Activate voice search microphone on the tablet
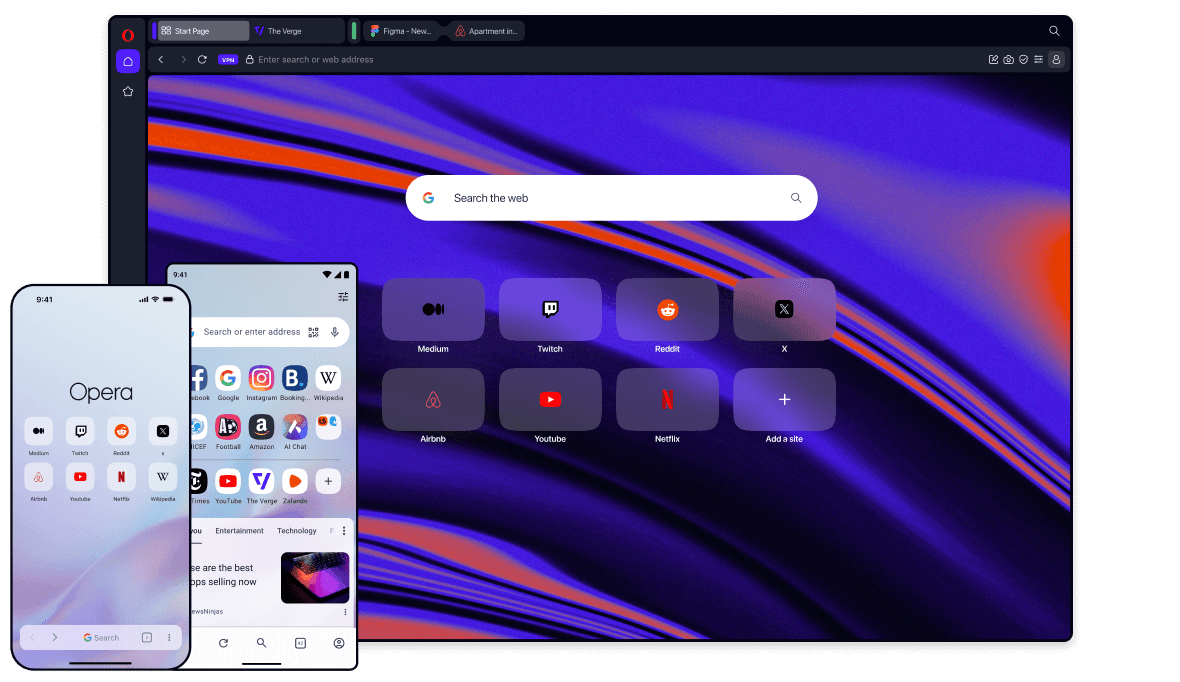1180x682 pixels. [335, 332]
